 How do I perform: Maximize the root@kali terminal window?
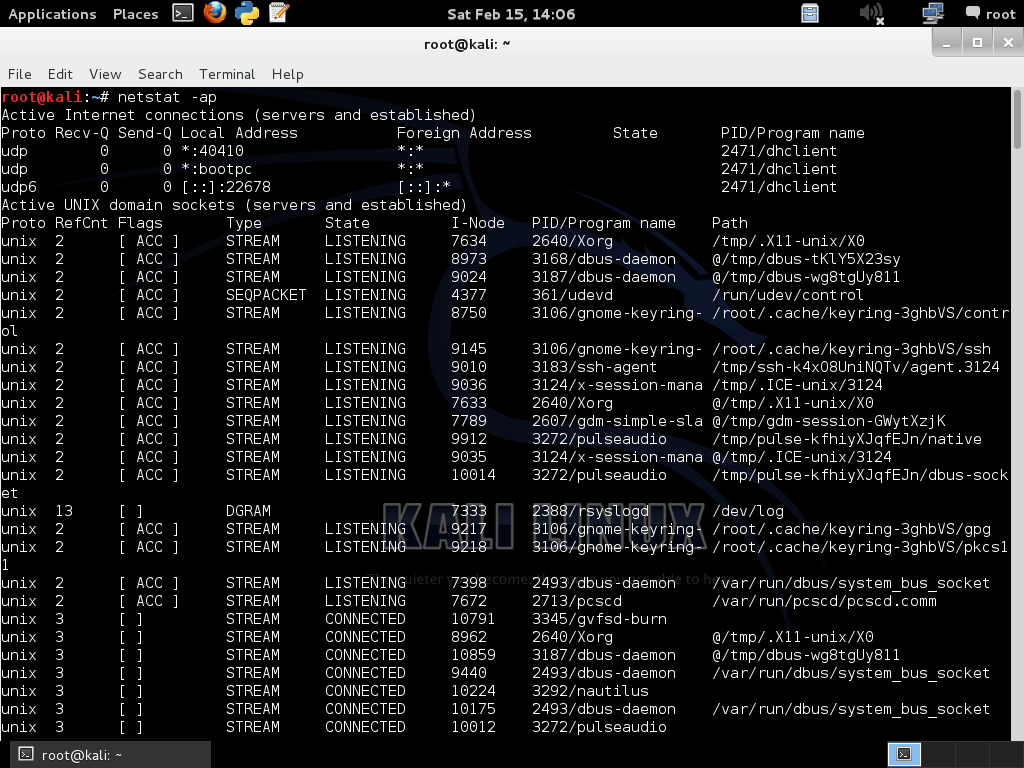click(x=978, y=43)
